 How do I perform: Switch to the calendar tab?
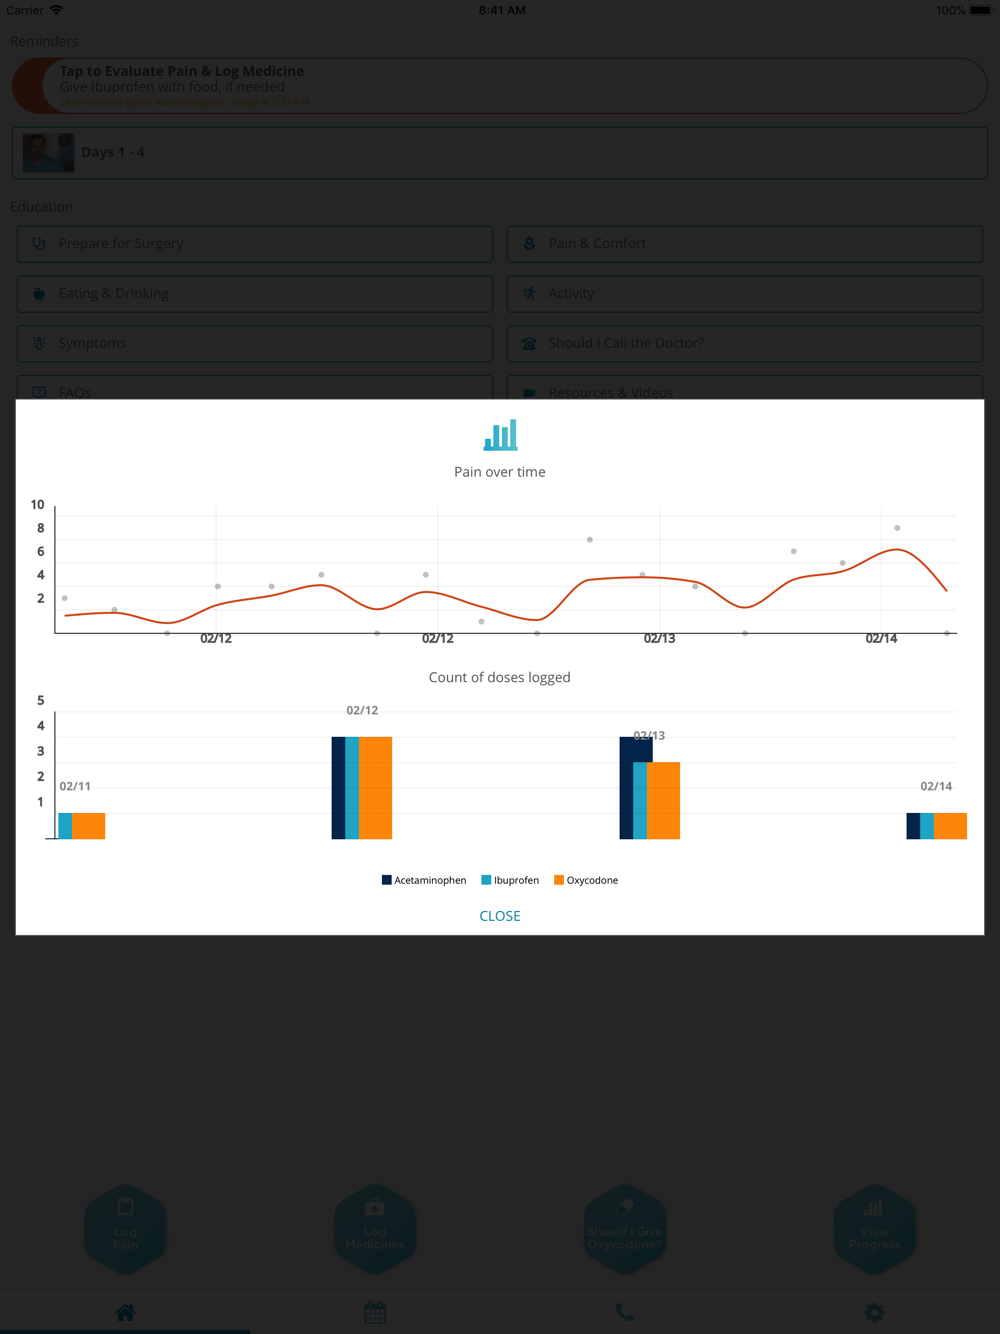[375, 1312]
